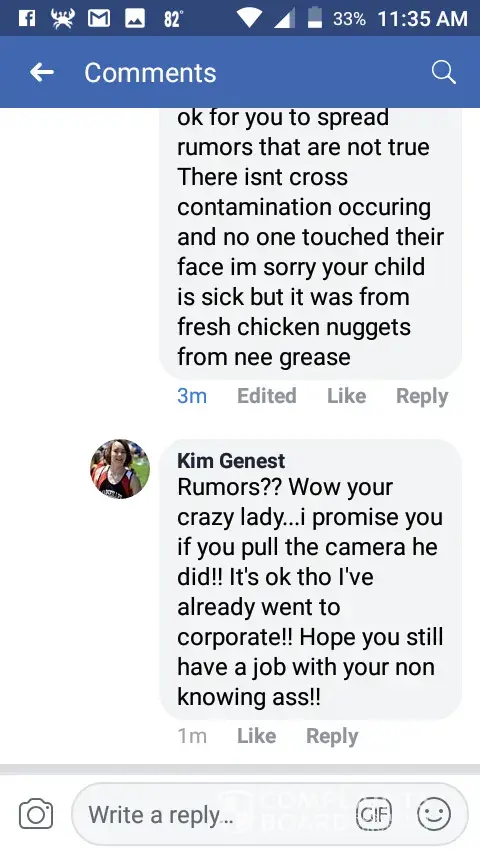This screenshot has width=480, height=854.
Task: Go back using the arrow icon
Action: [42, 72]
